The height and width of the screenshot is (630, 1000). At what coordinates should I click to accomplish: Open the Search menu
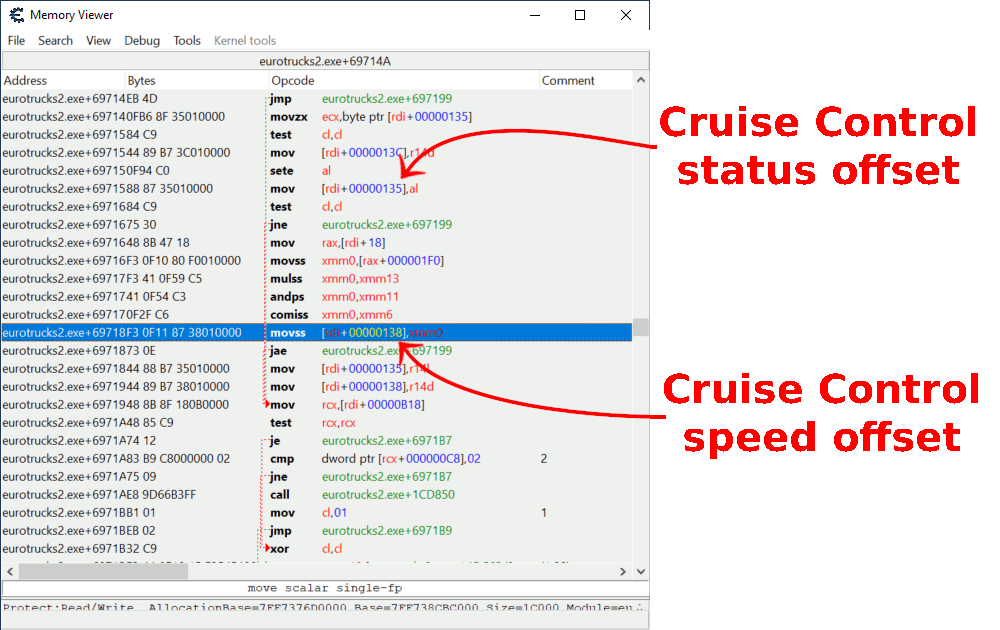55,41
